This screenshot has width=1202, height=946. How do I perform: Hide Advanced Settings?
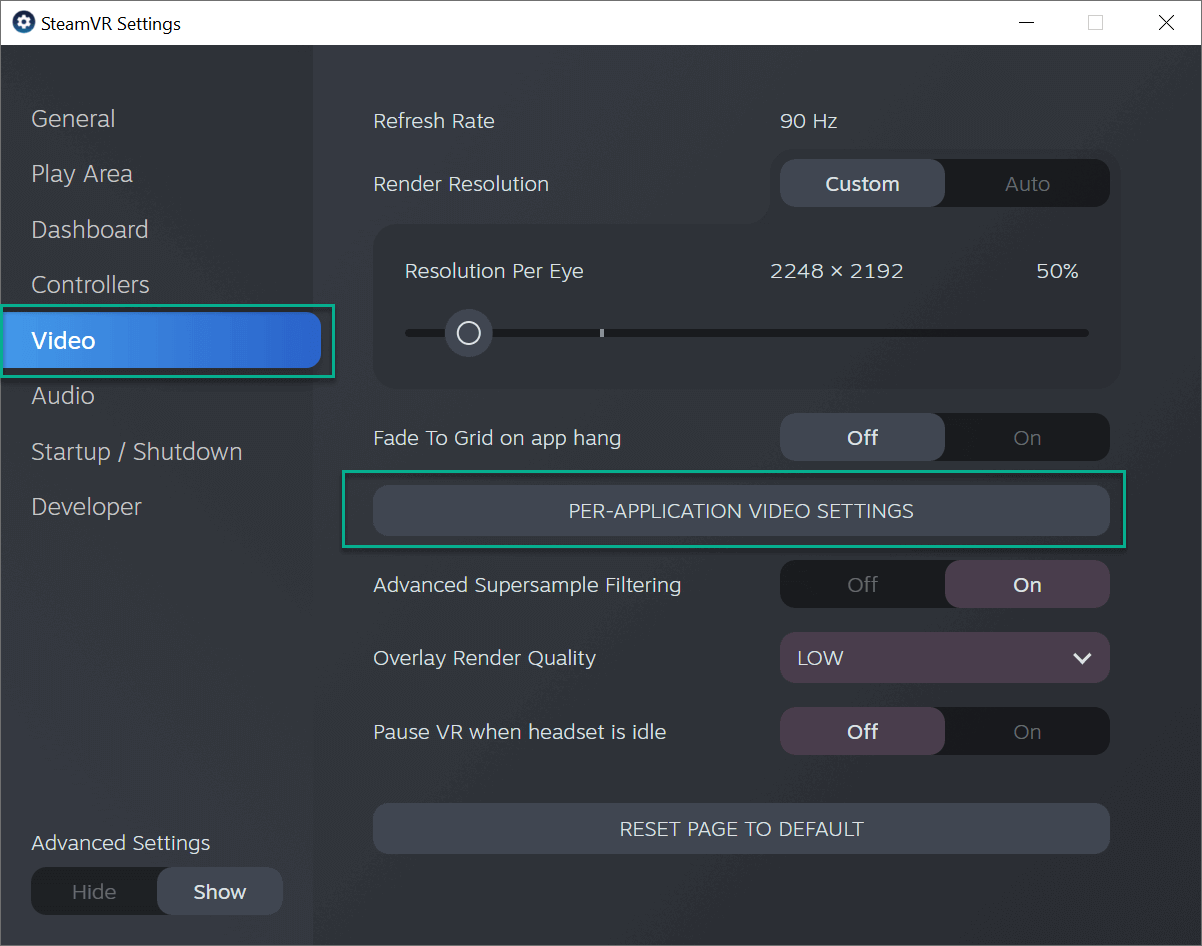point(94,892)
